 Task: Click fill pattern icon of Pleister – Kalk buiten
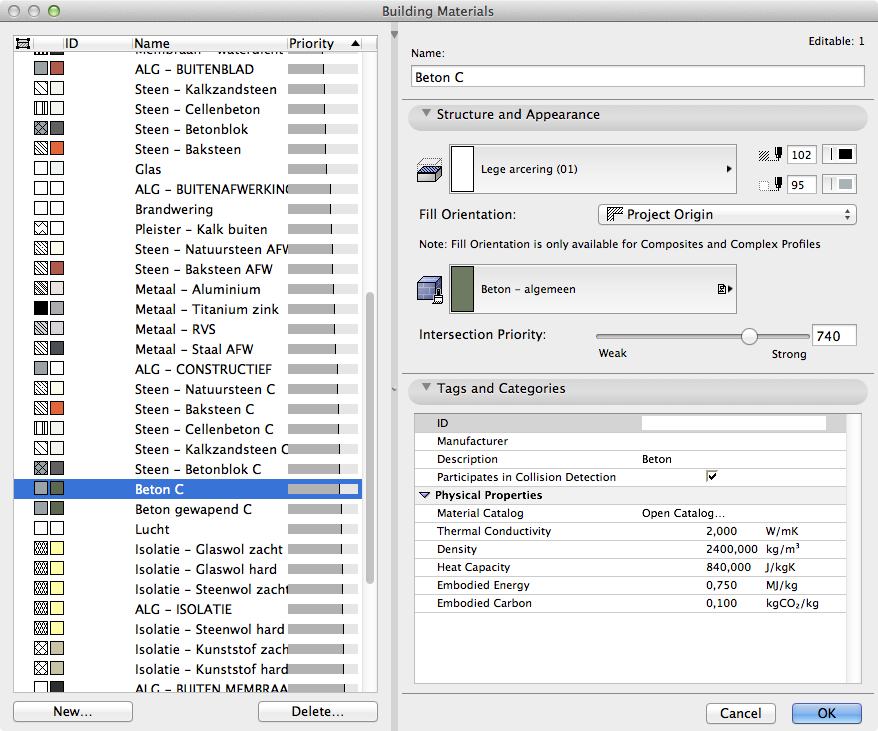pos(41,228)
